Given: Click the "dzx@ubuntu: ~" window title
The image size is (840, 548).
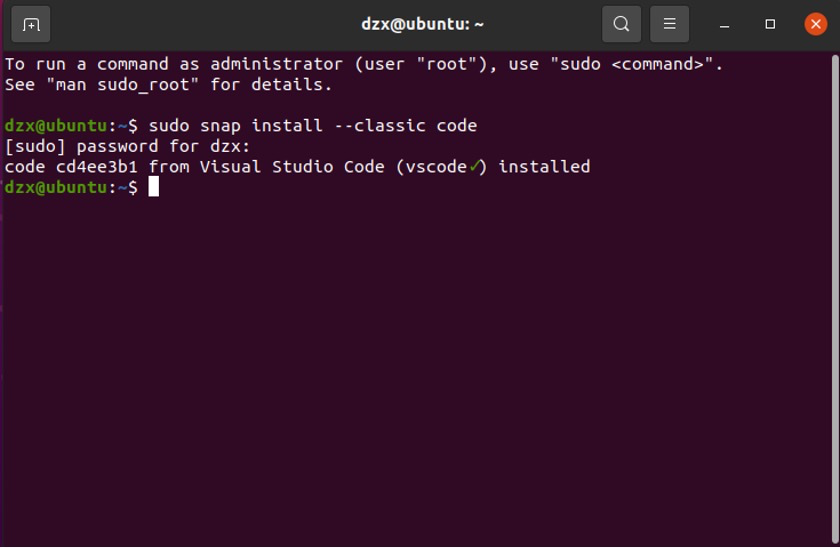Looking at the screenshot, I should point(422,24).
